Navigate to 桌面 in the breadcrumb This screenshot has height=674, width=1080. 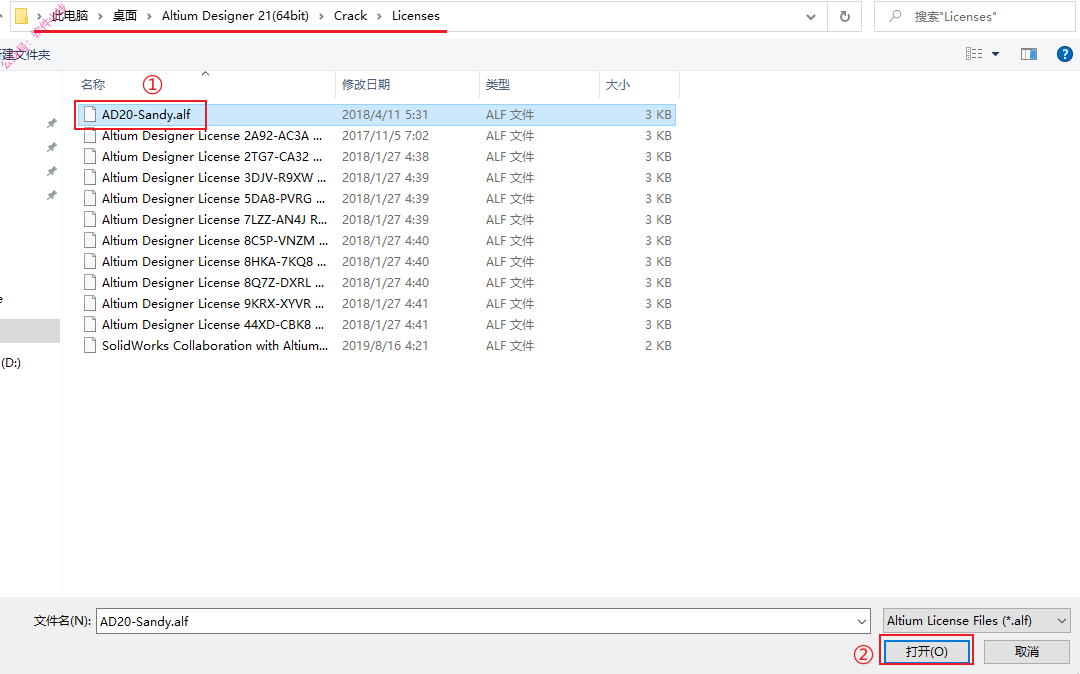pos(125,16)
